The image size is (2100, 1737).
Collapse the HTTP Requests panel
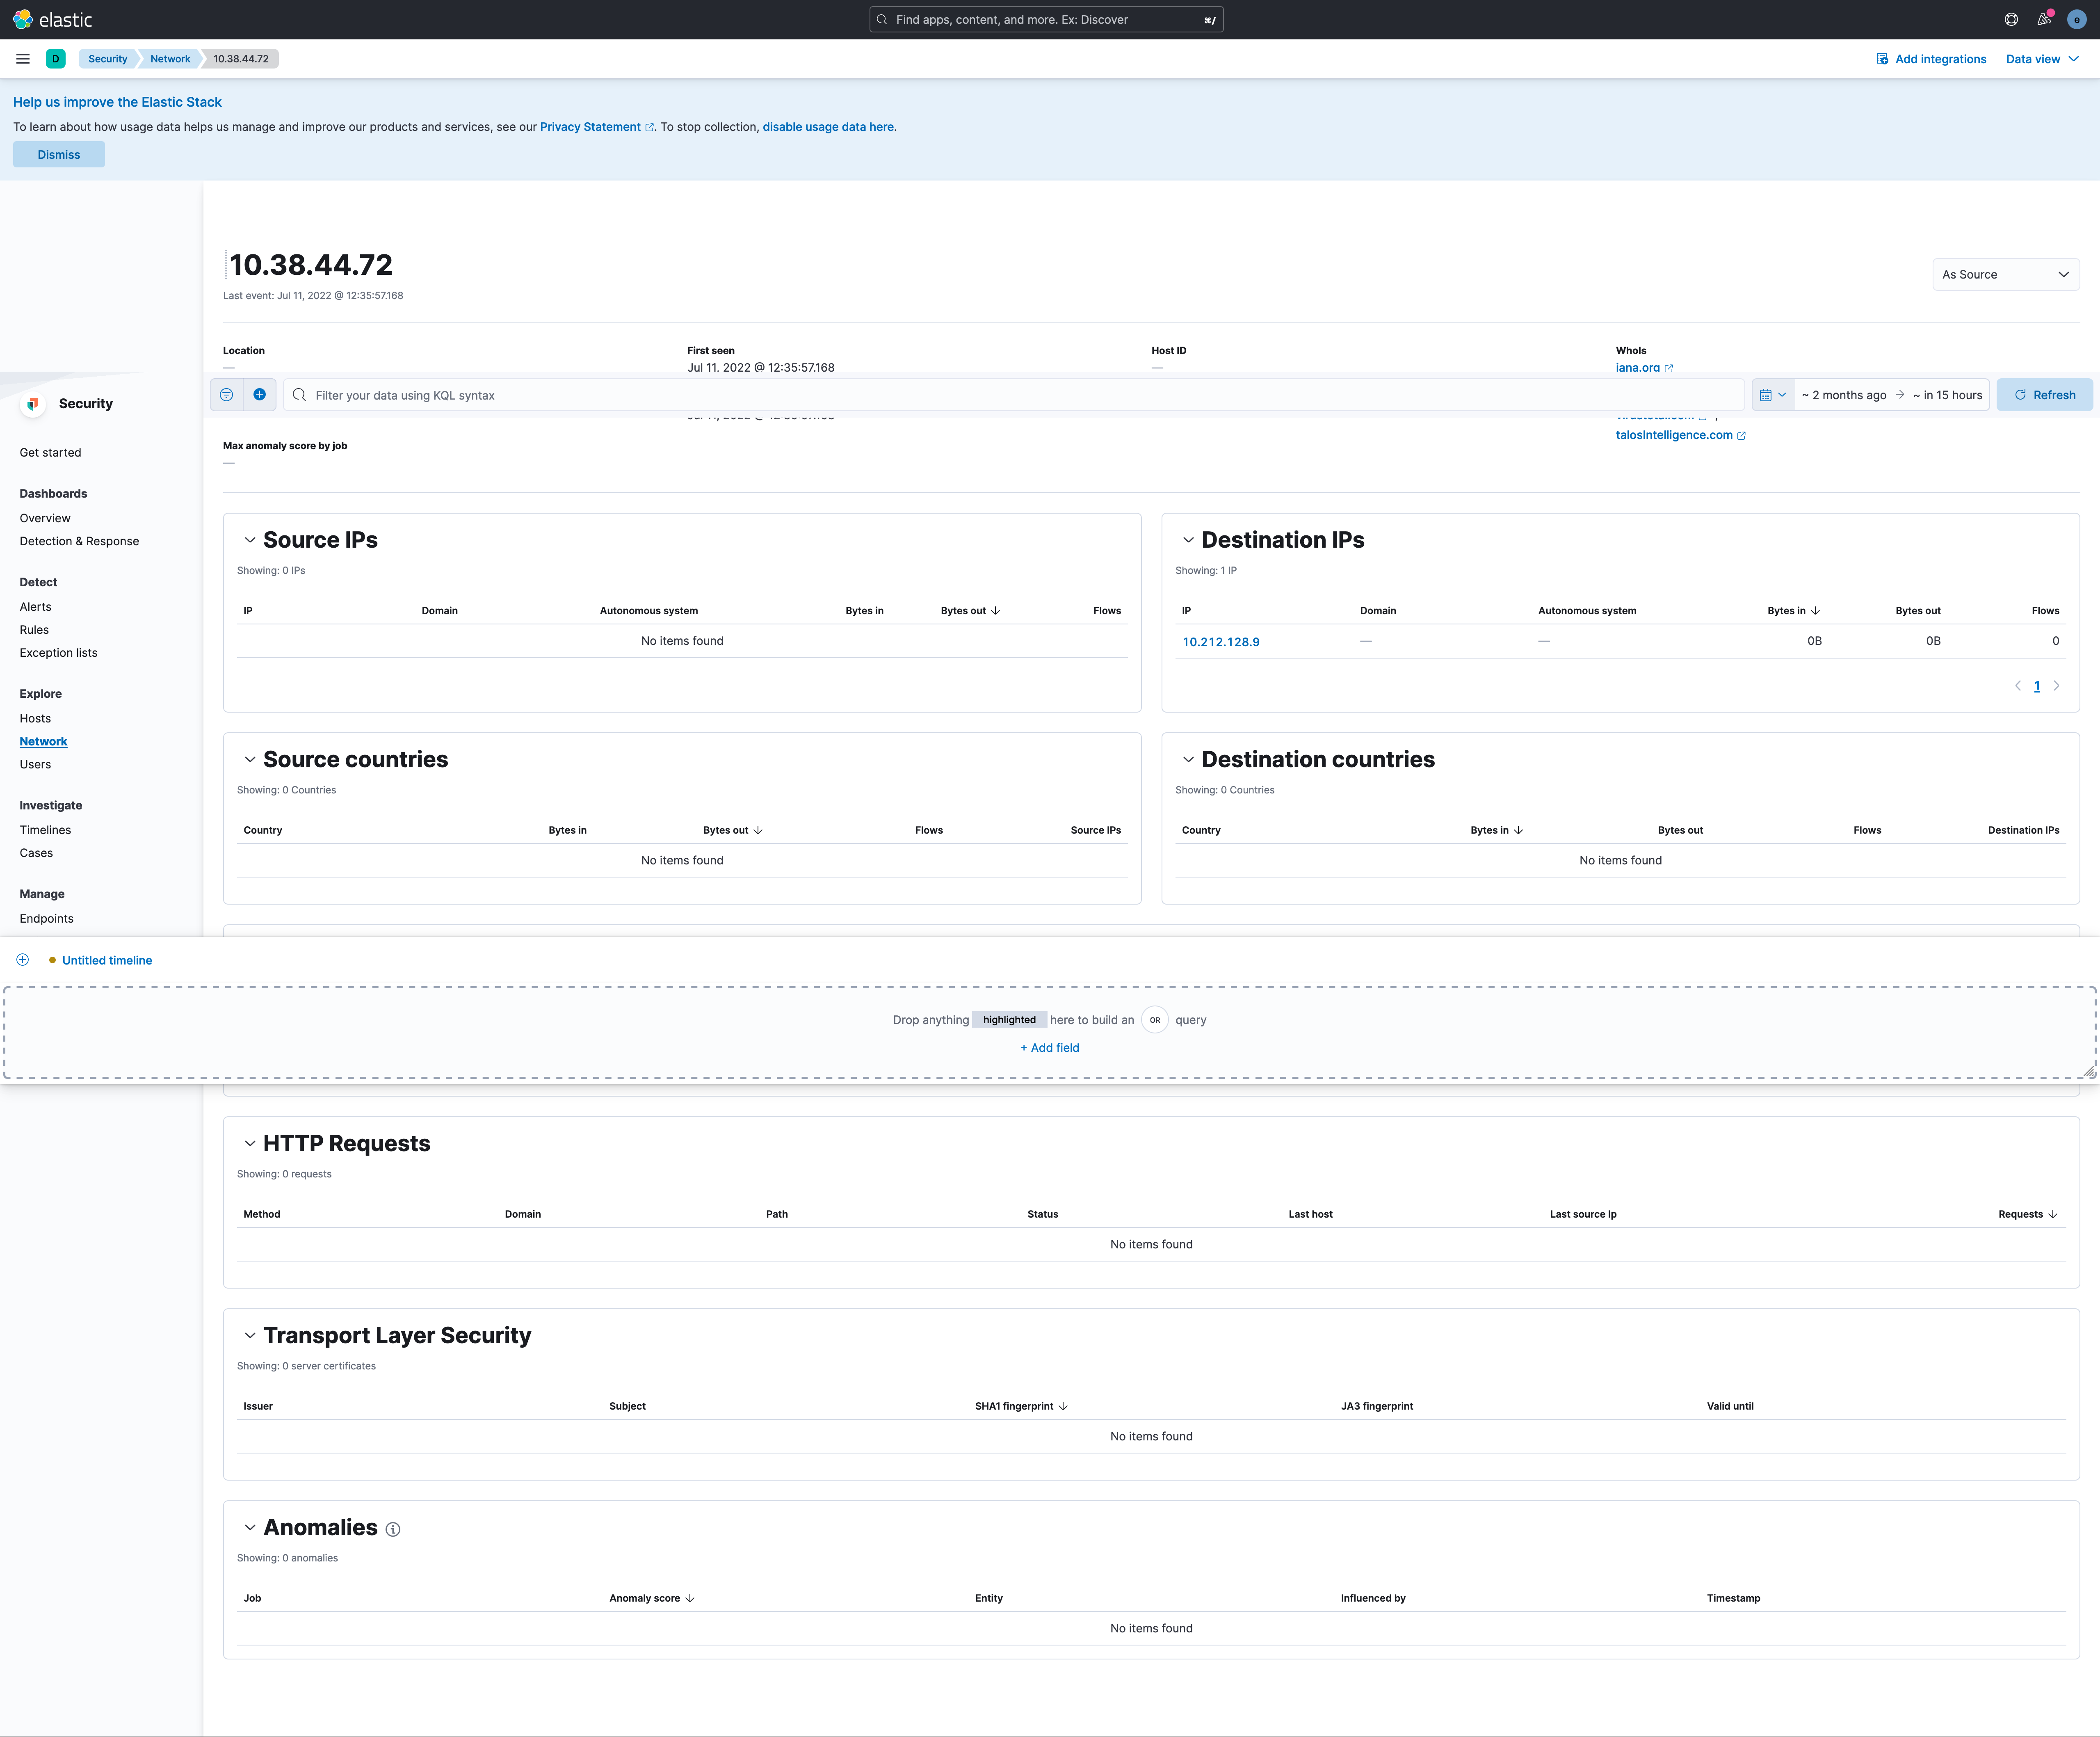pyautogui.click(x=250, y=1144)
